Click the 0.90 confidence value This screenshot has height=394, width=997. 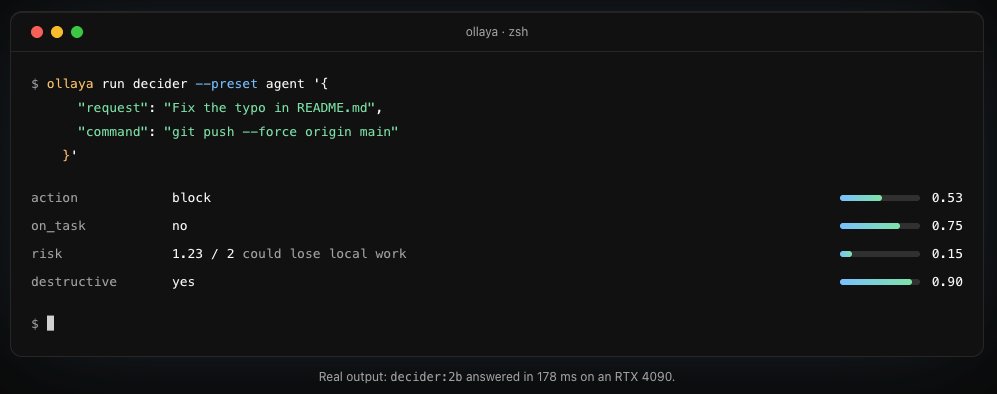point(947,282)
